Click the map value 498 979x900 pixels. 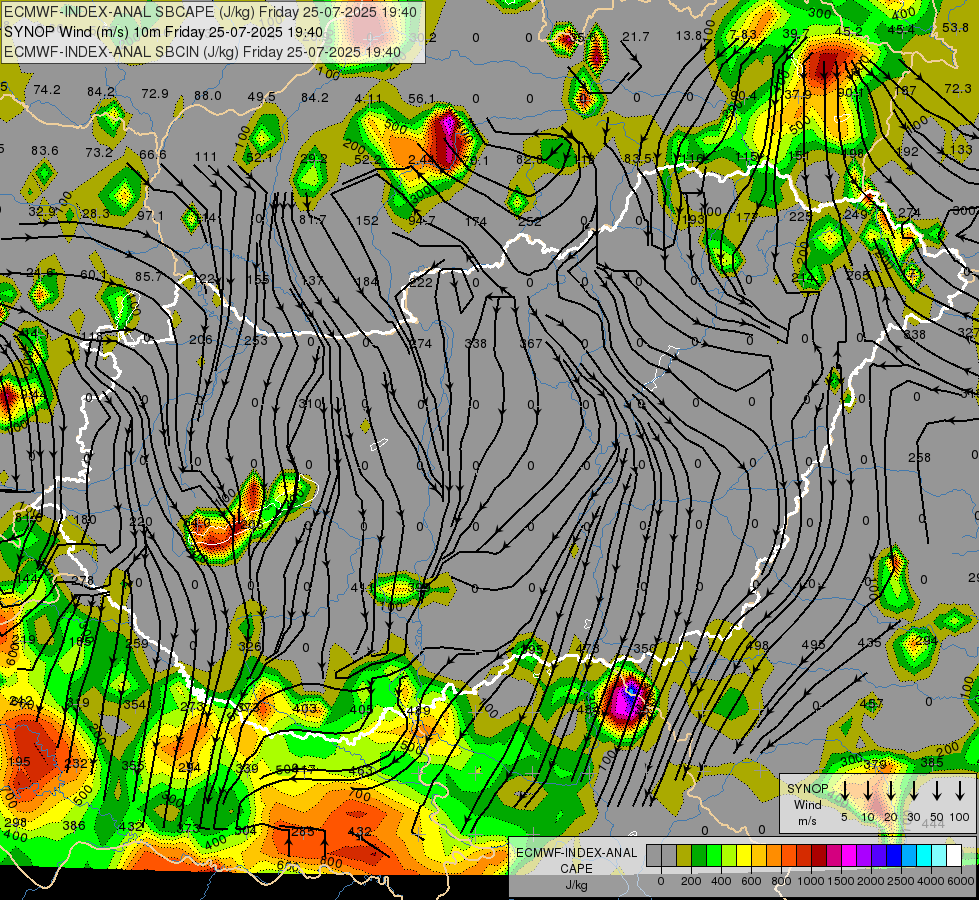[757, 646]
